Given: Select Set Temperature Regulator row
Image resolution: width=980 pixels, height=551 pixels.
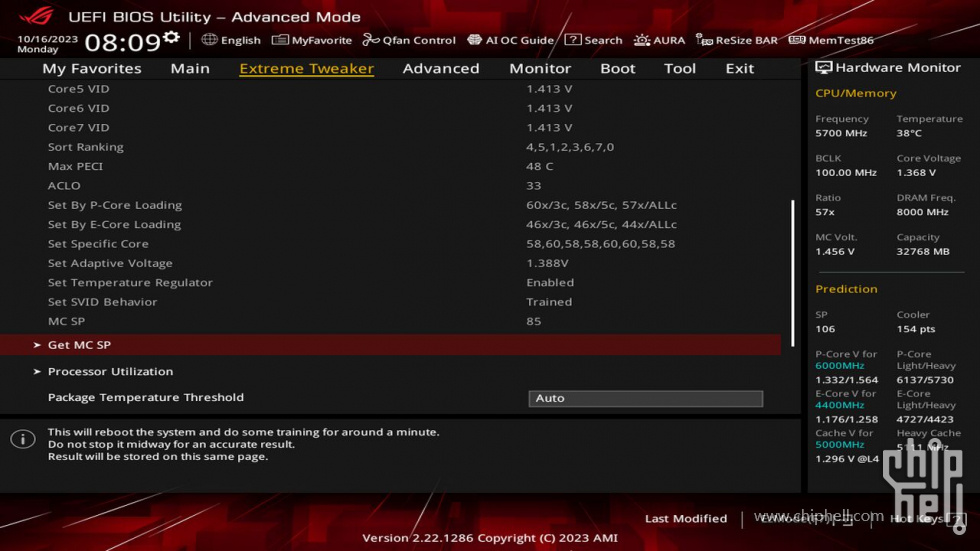Looking at the screenshot, I should click(x=391, y=282).
